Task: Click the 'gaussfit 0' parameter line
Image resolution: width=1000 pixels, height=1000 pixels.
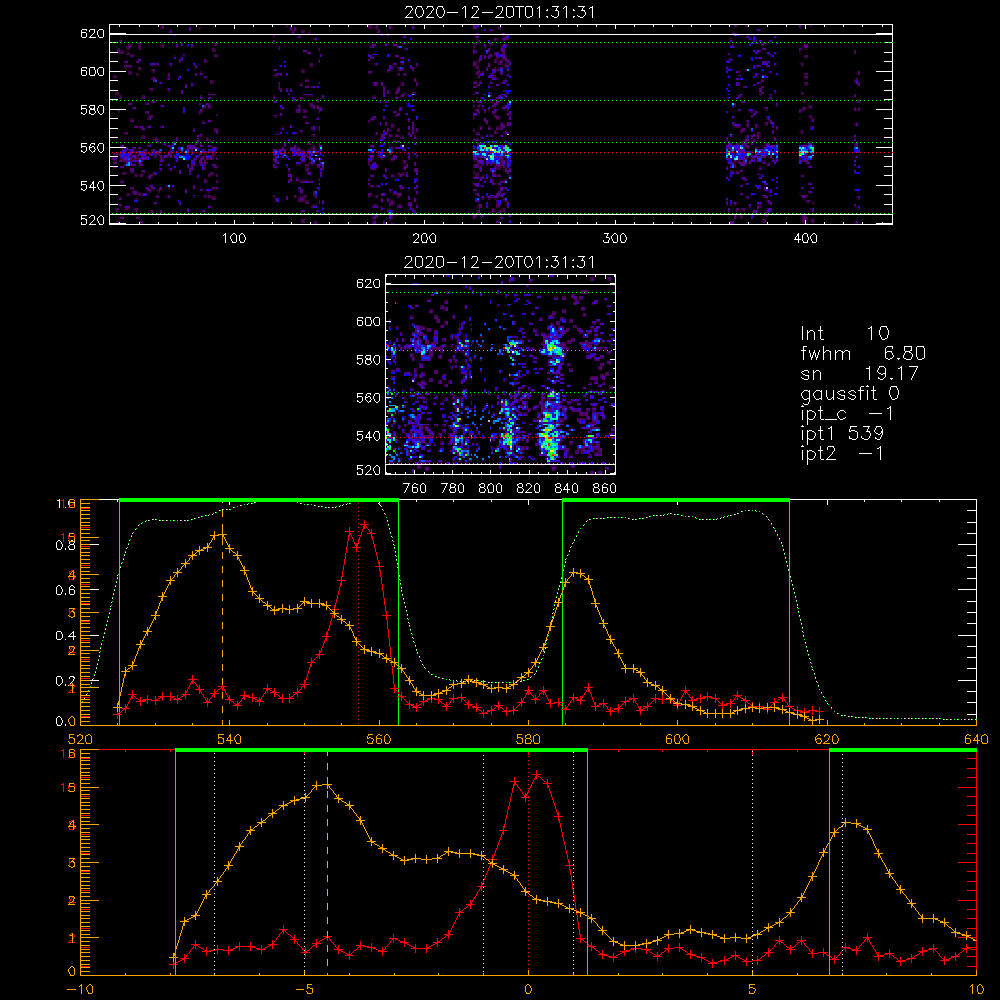Action: [x=849, y=393]
